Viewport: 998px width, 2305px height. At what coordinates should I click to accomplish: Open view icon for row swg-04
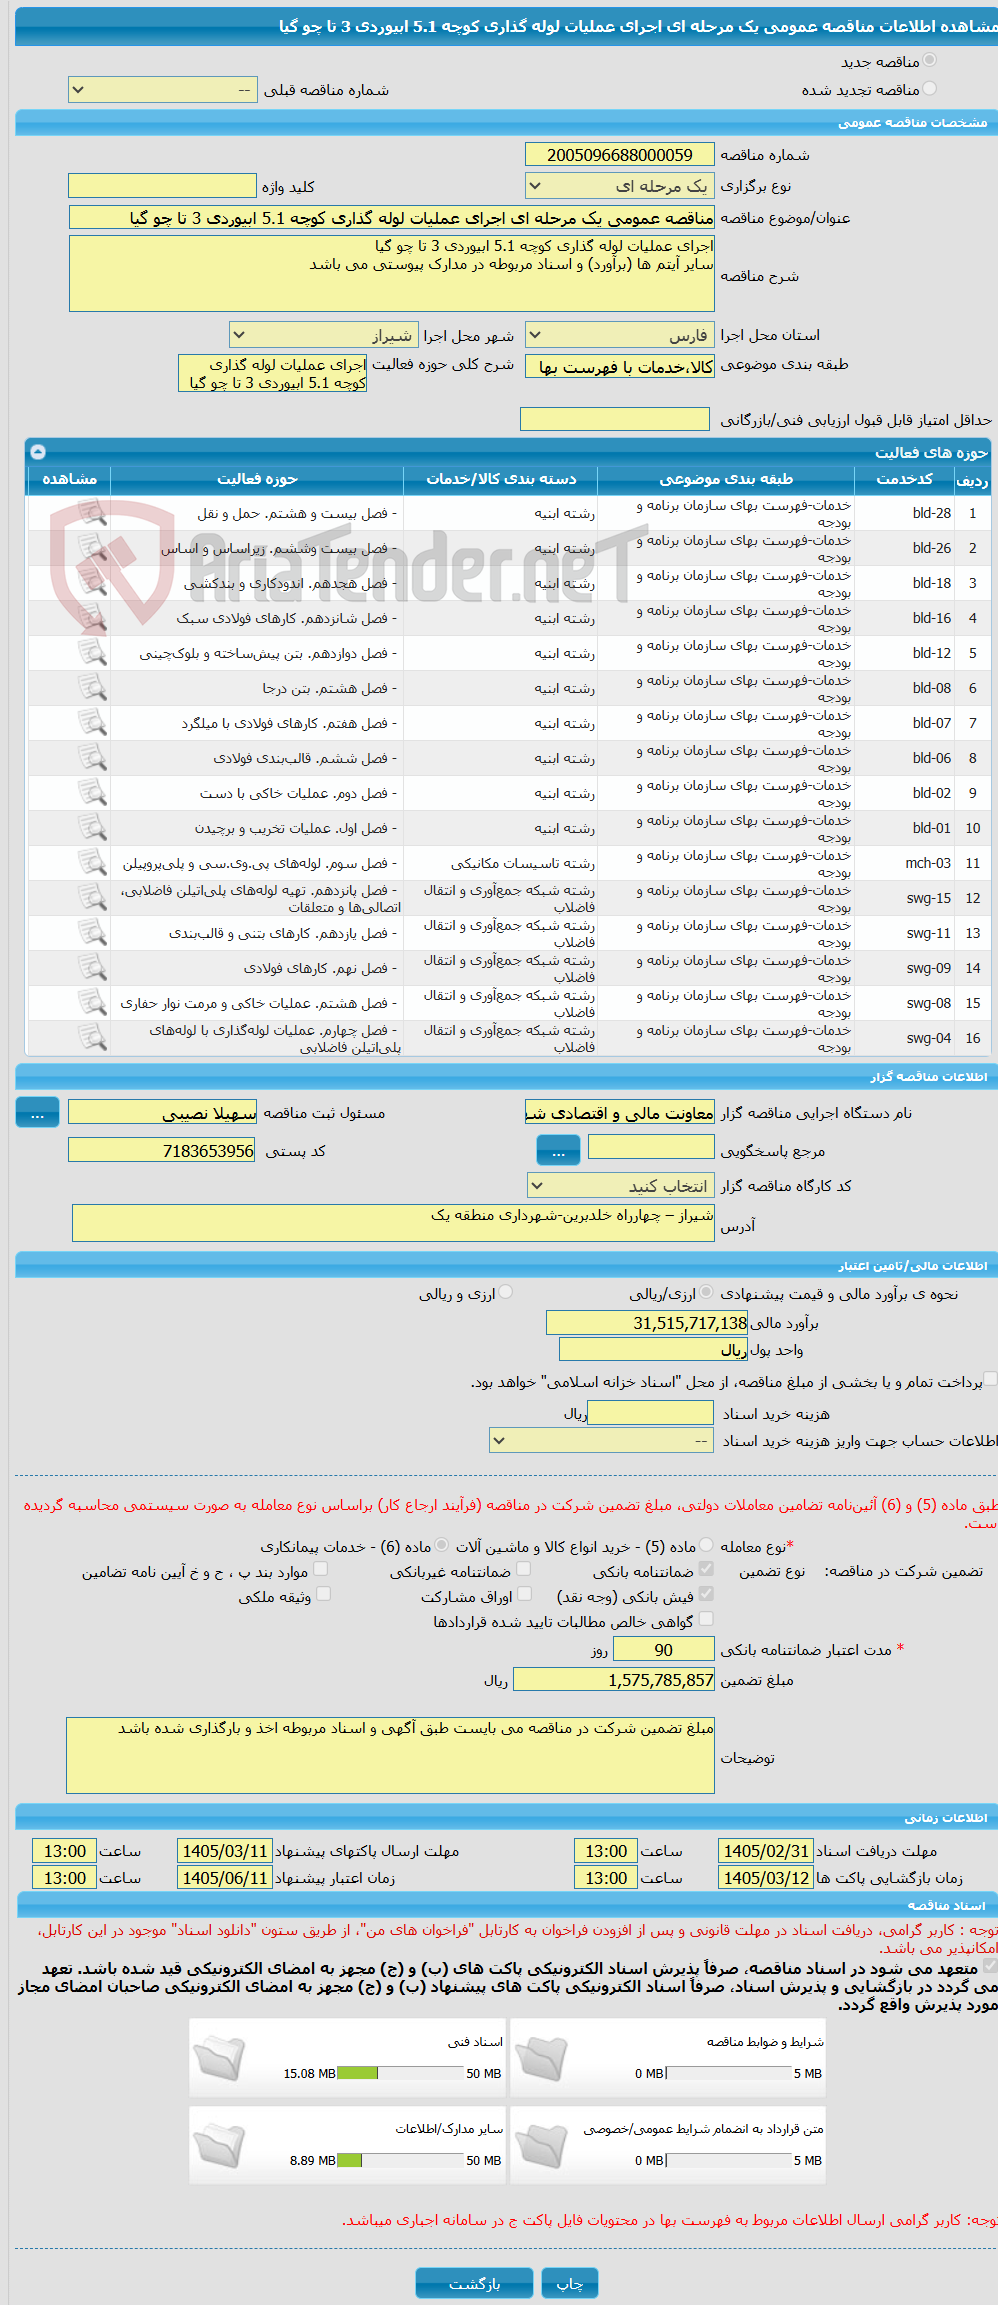pyautogui.click(x=92, y=1038)
